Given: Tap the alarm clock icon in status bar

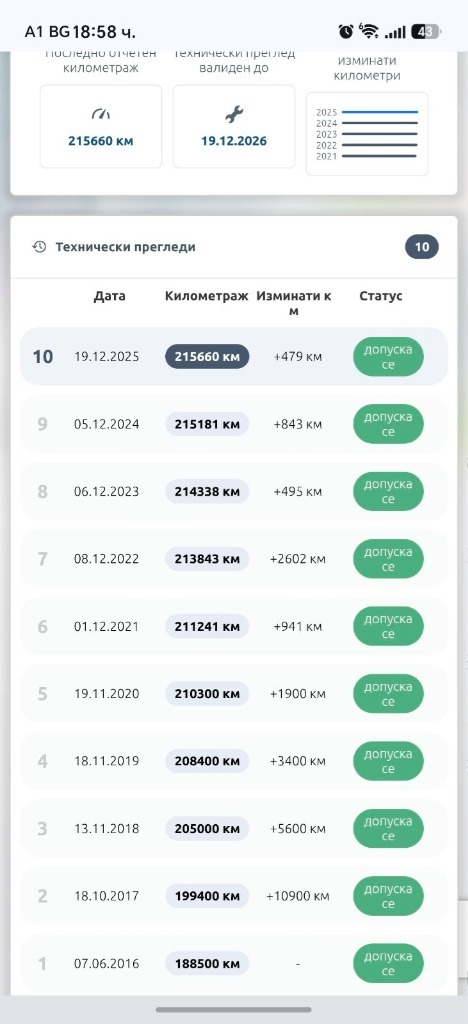Looking at the screenshot, I should [x=346, y=31].
